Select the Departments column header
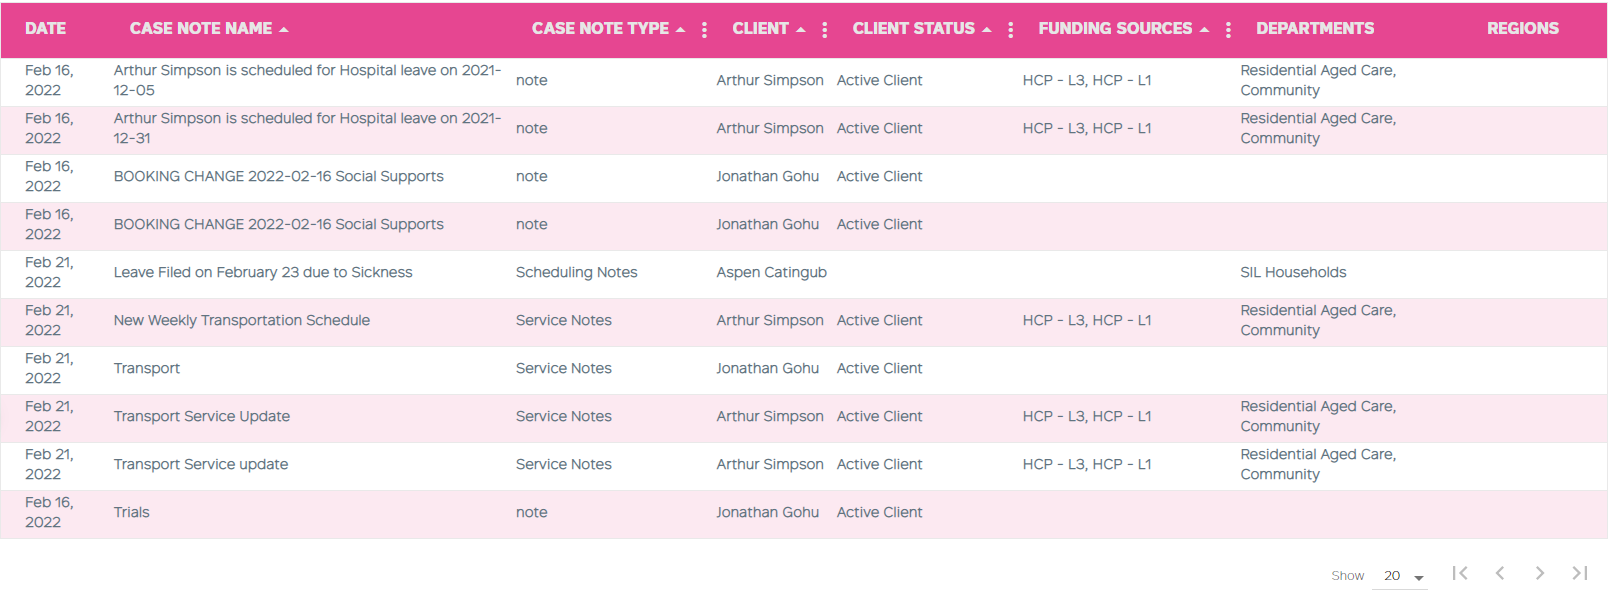The image size is (1614, 592). (x=1315, y=29)
